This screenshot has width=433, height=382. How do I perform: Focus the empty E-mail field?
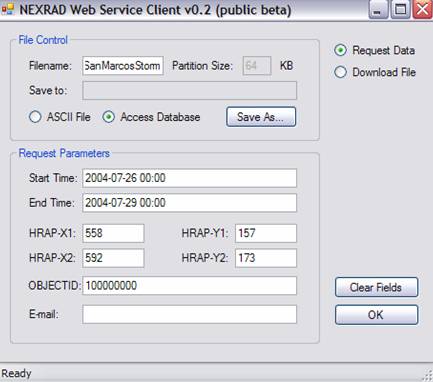(x=189, y=314)
